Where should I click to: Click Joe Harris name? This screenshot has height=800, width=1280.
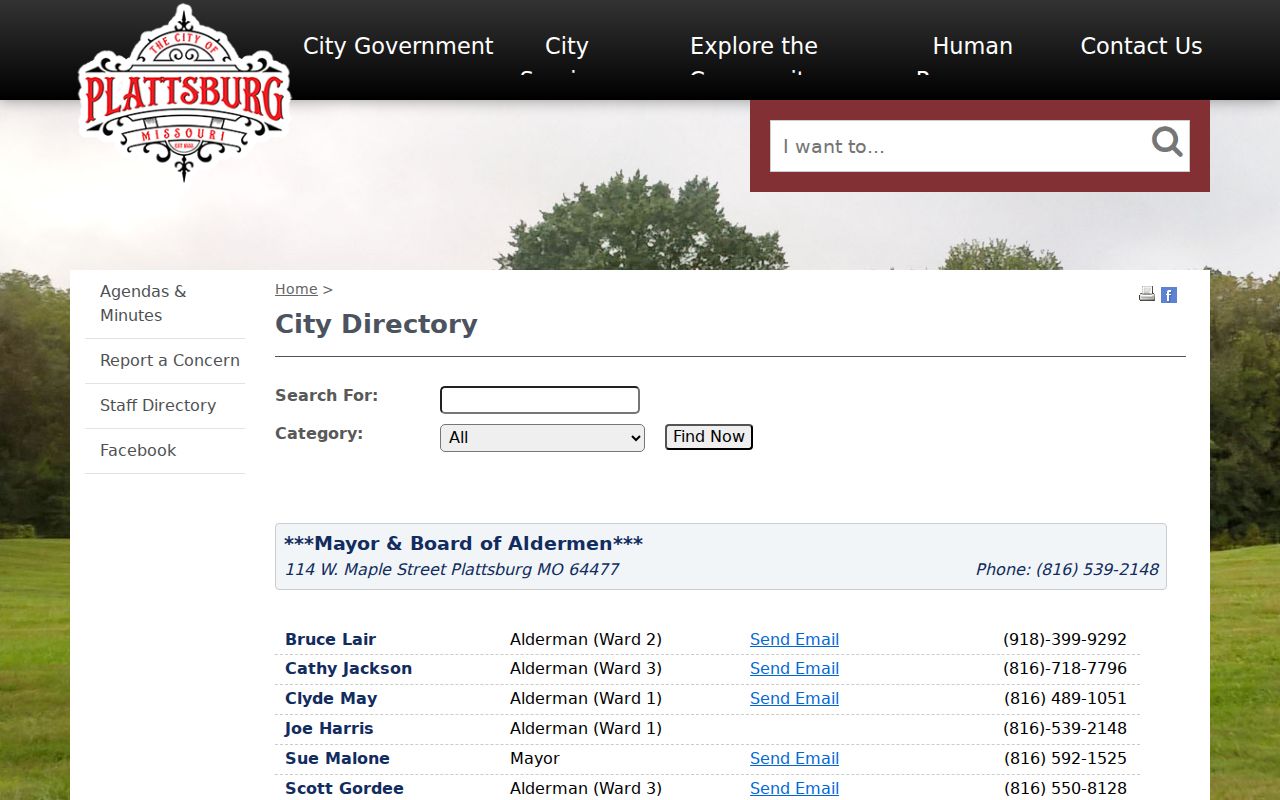pos(329,728)
